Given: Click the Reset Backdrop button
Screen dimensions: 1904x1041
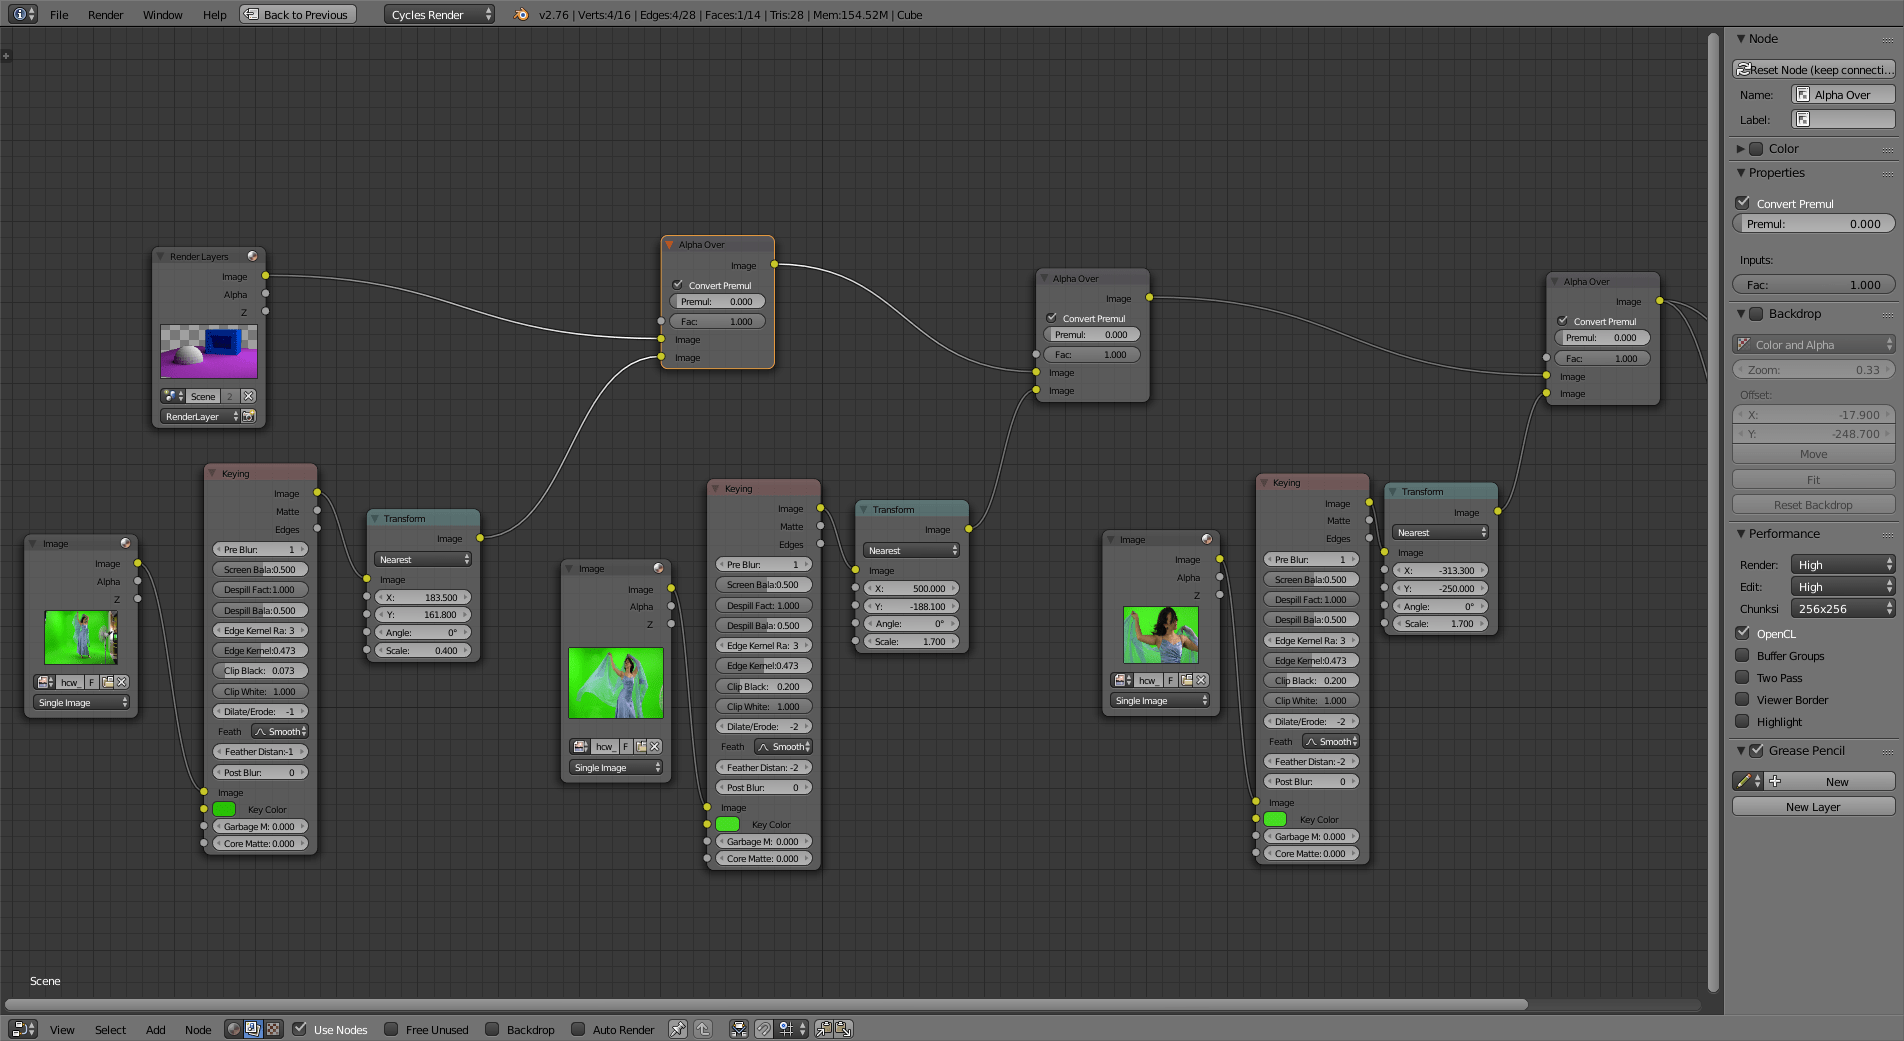Looking at the screenshot, I should [1812, 504].
